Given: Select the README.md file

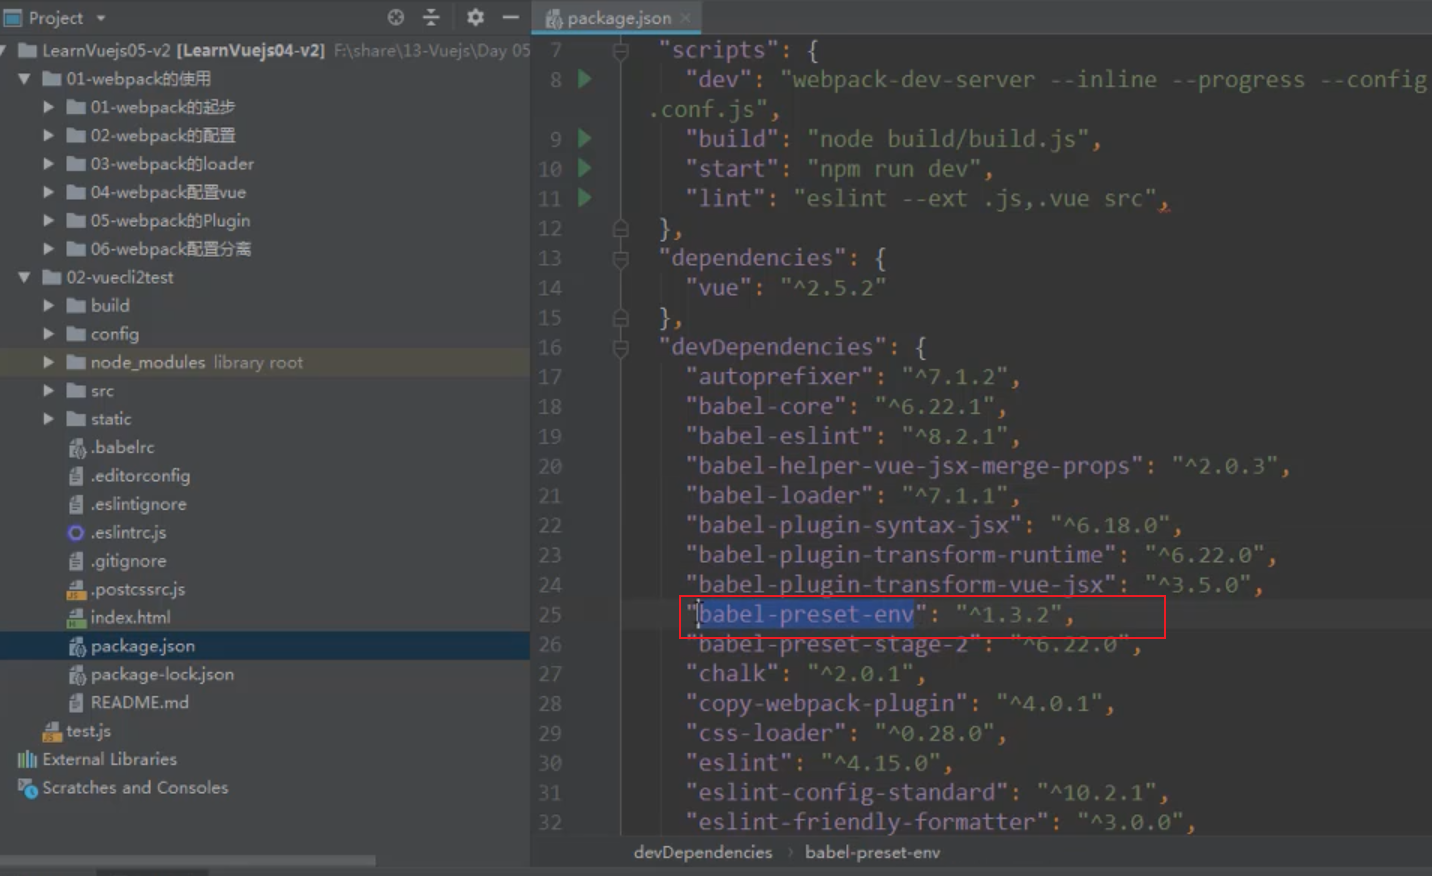Looking at the screenshot, I should [139, 702].
